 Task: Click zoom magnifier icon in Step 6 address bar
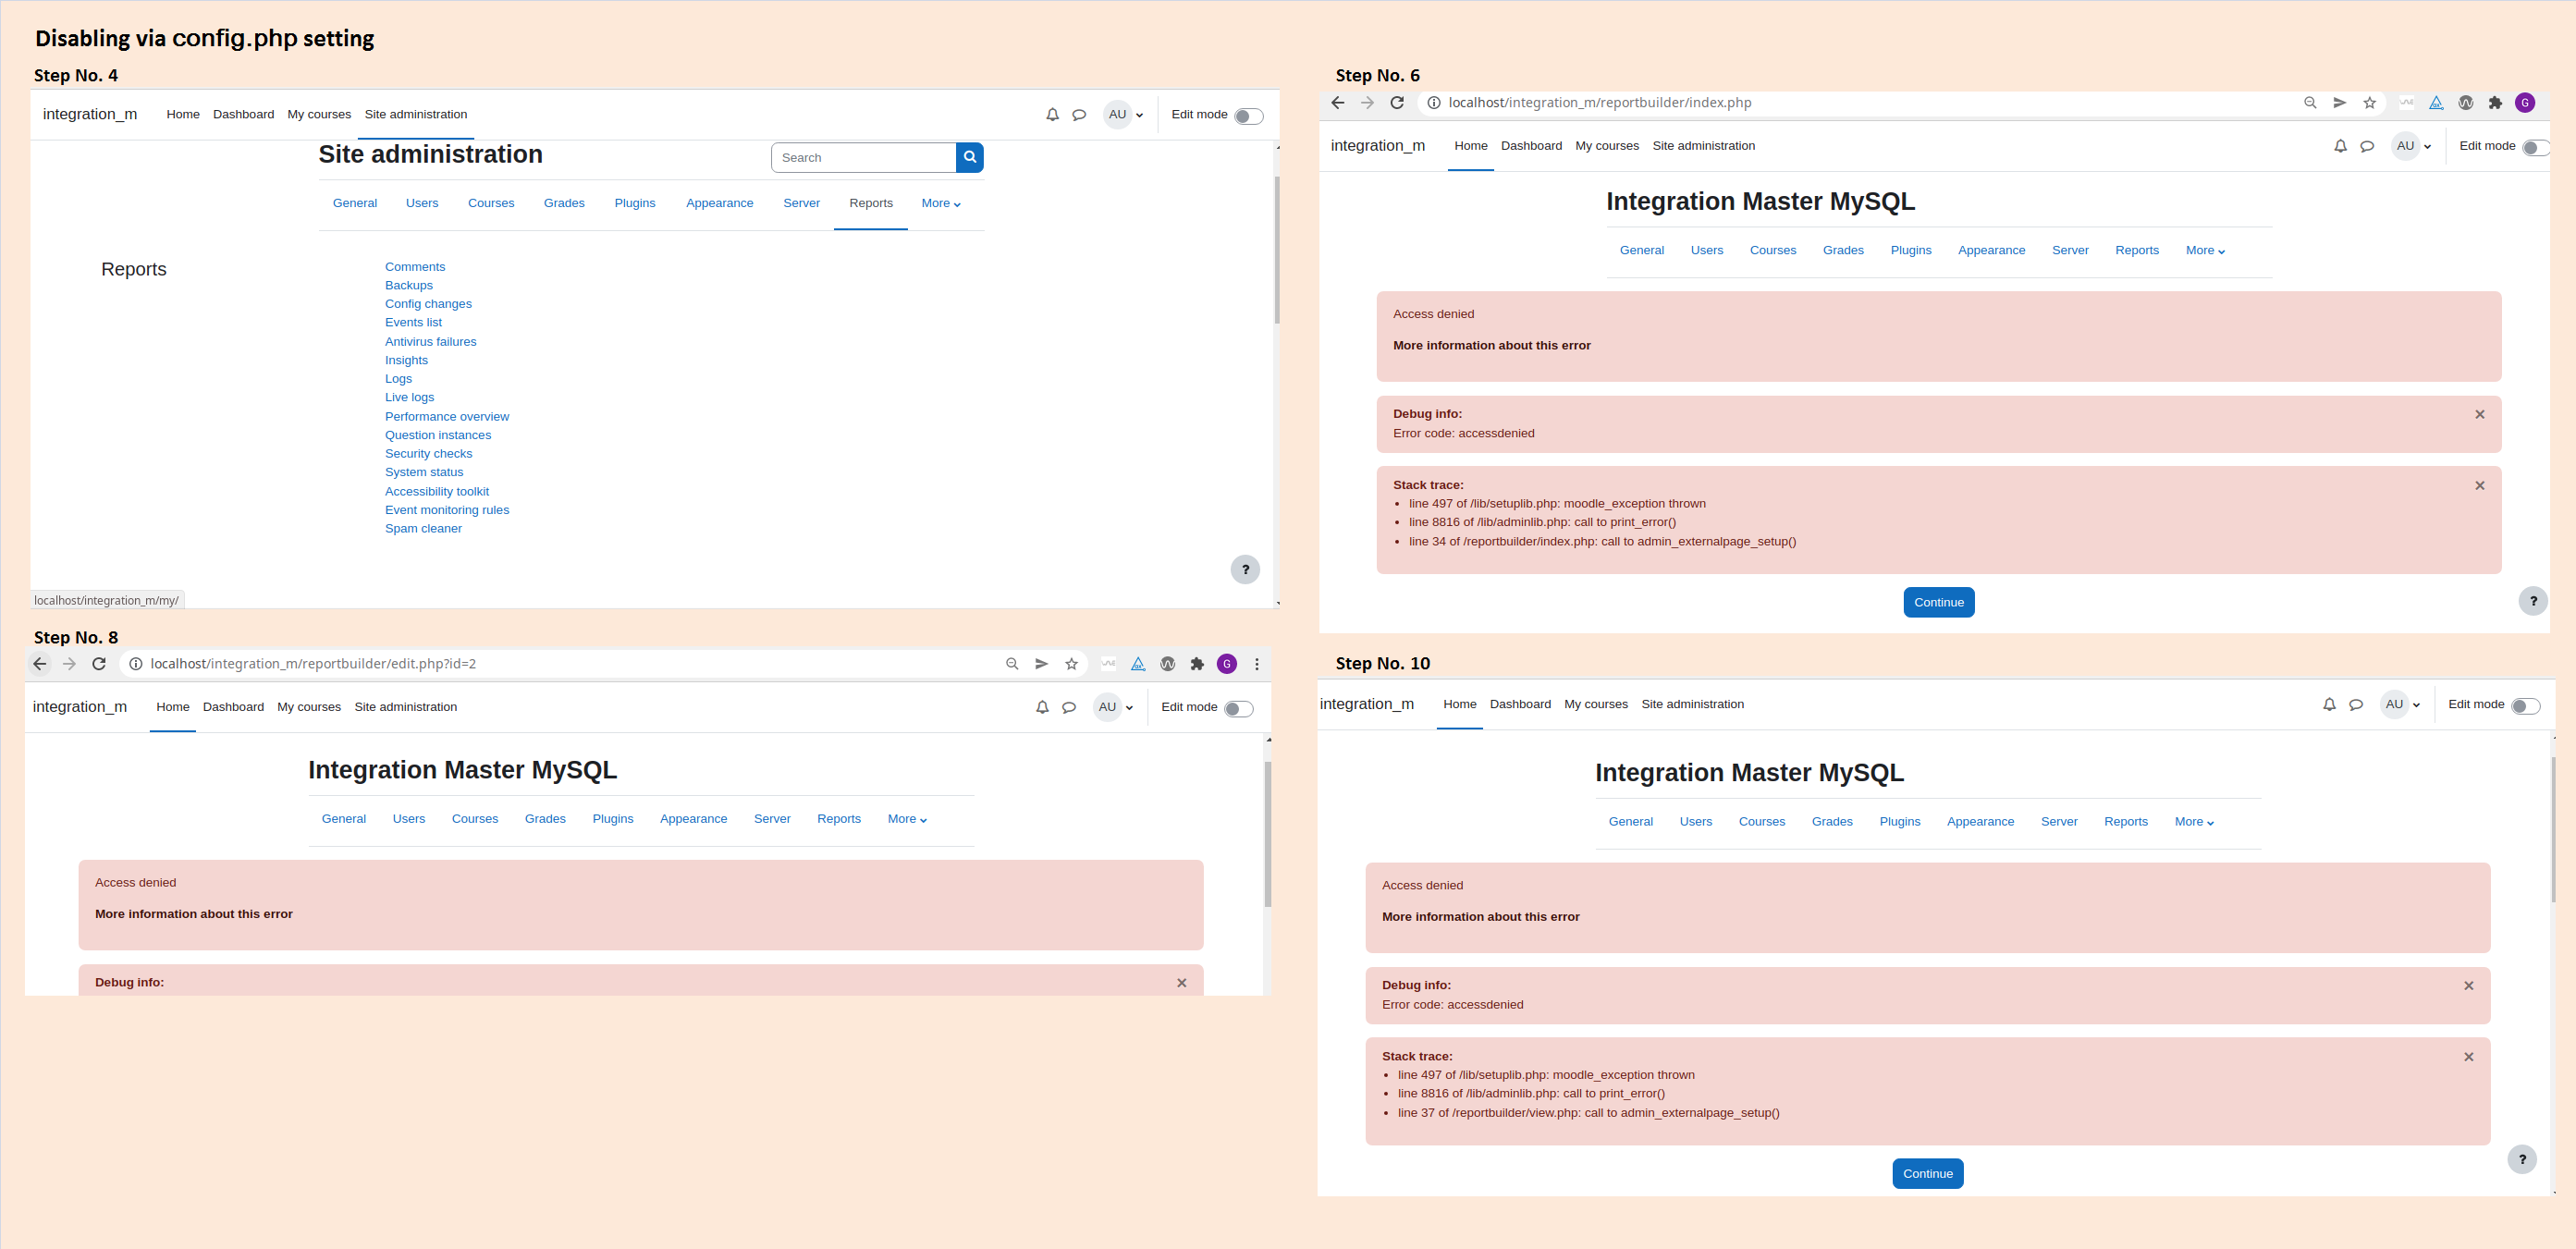pos(2310,103)
